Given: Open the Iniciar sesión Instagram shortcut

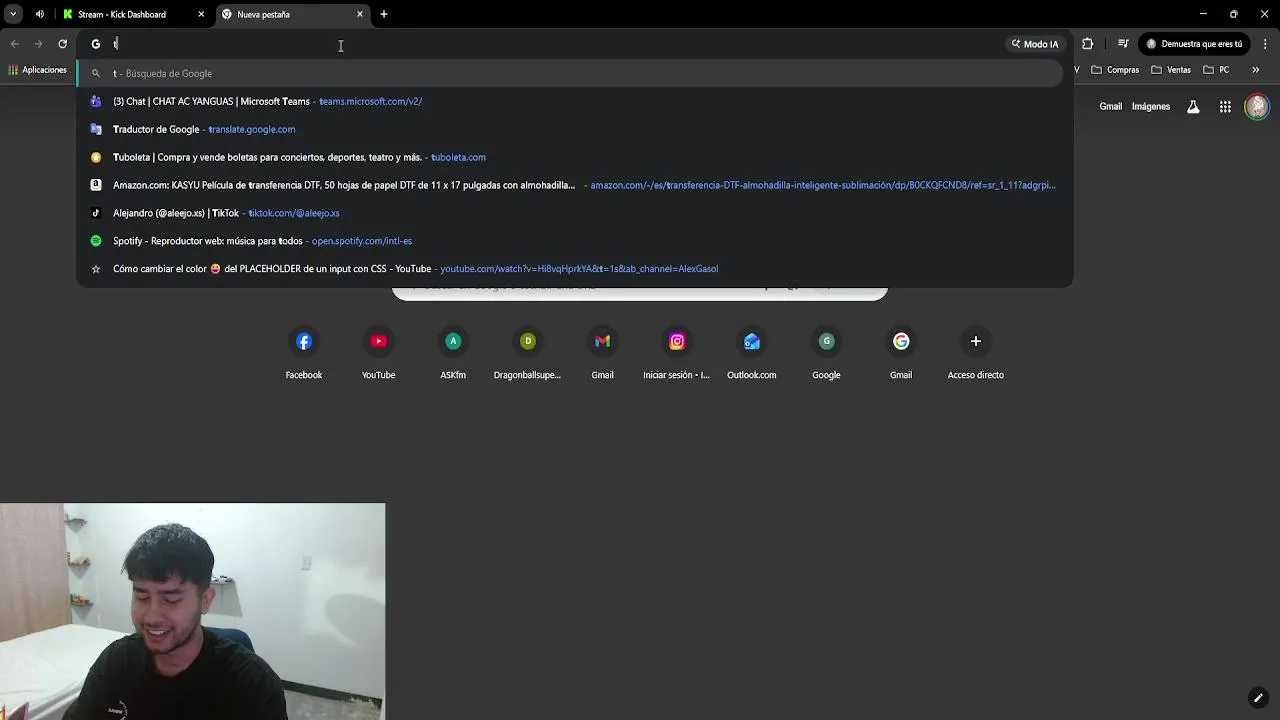Looking at the screenshot, I should click(x=677, y=354).
